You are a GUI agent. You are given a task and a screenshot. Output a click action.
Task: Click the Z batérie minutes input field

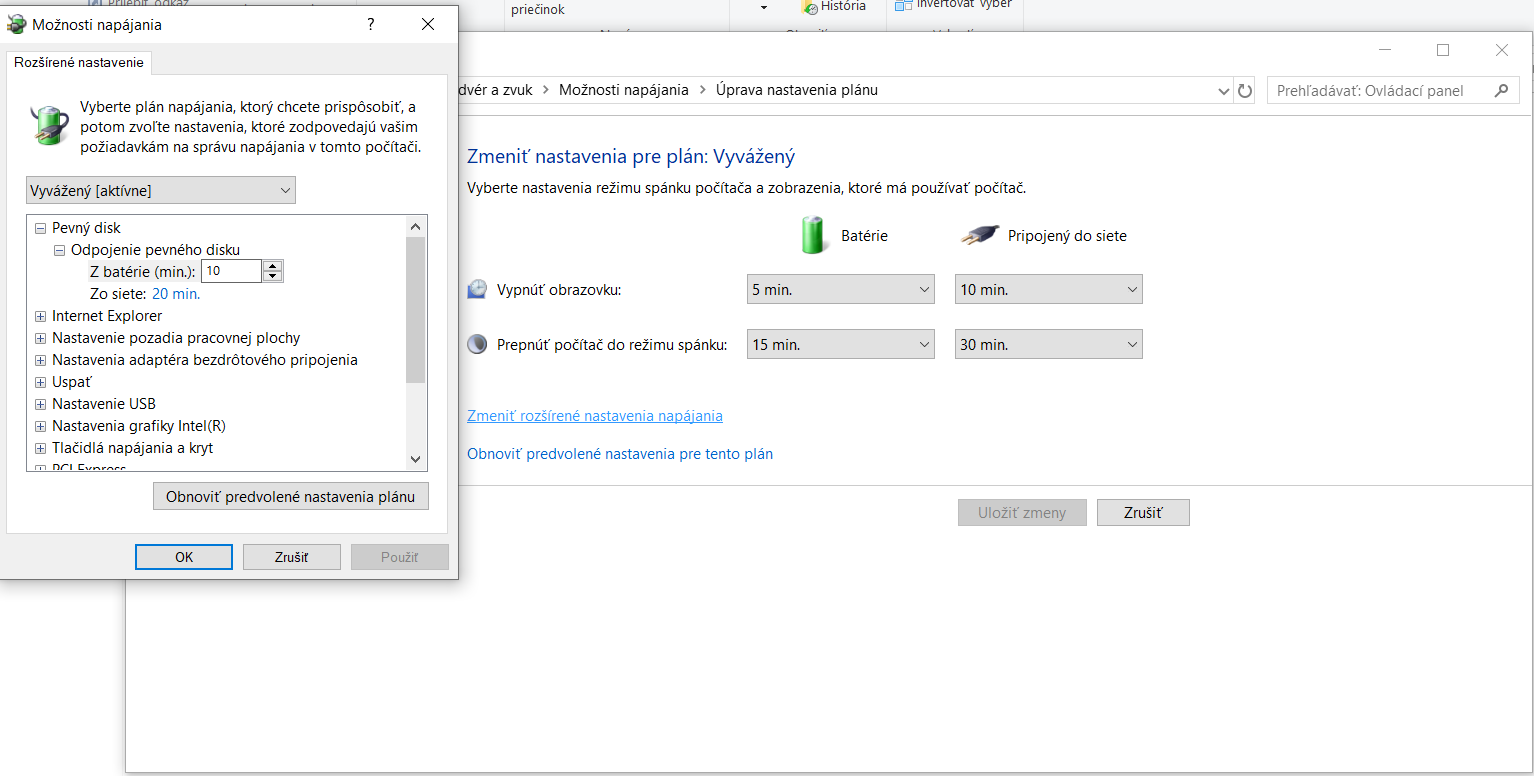(x=231, y=271)
